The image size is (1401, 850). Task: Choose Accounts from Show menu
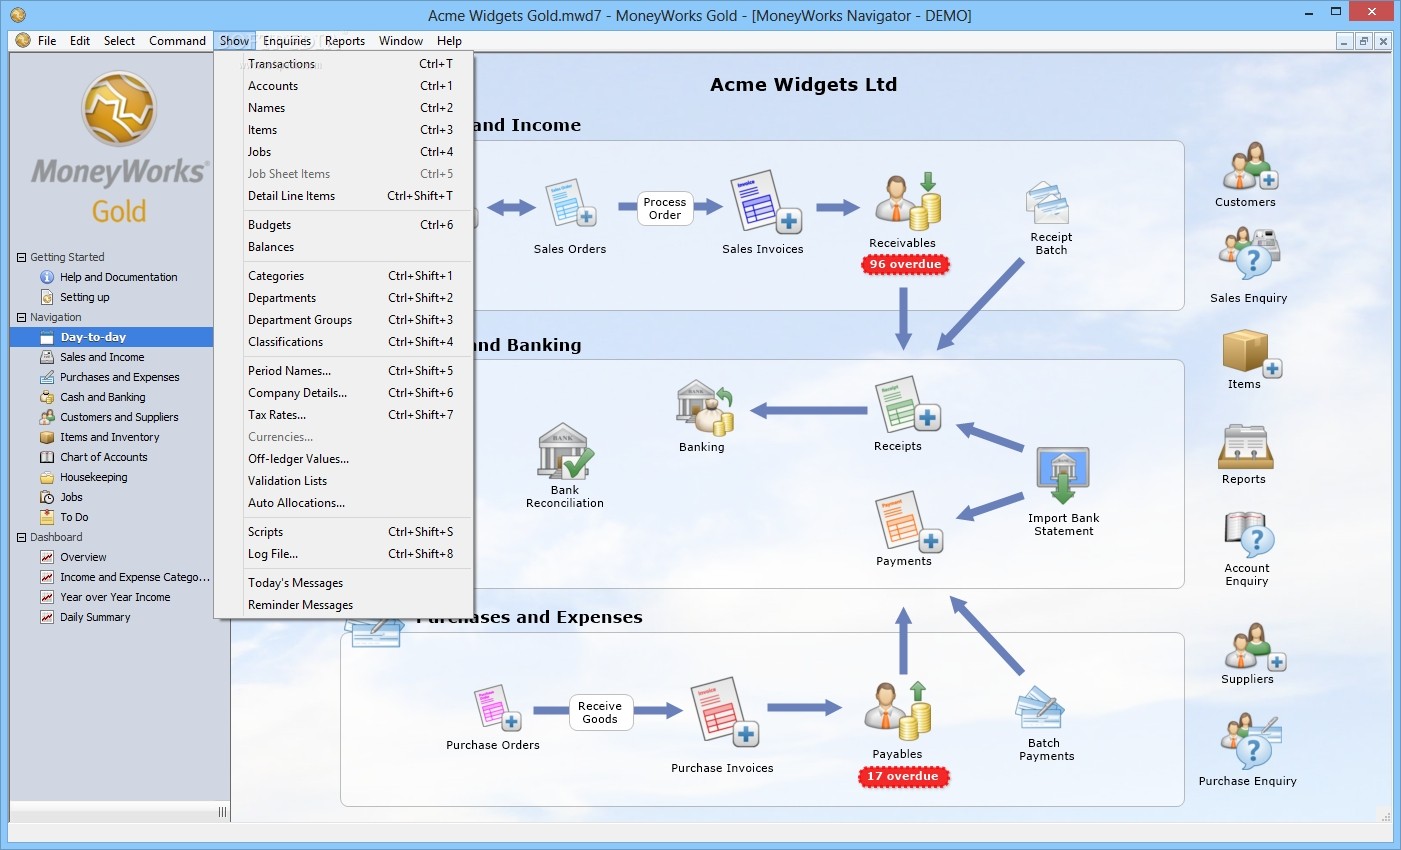[x=344, y=86]
